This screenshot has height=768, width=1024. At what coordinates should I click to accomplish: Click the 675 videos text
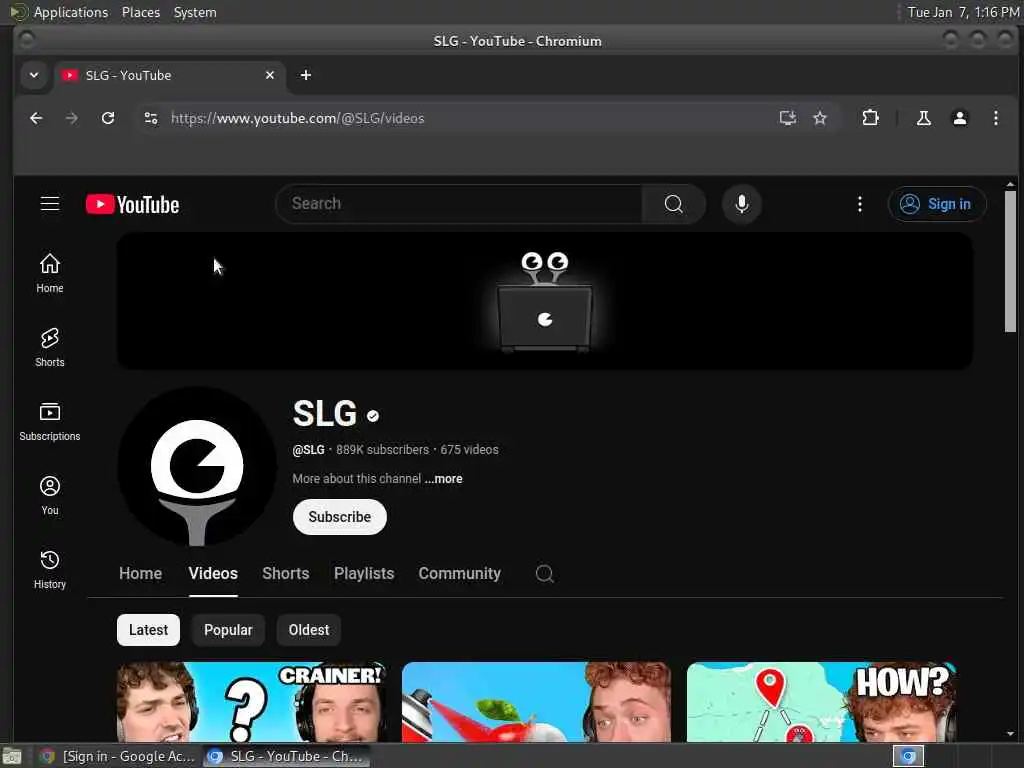(x=469, y=449)
